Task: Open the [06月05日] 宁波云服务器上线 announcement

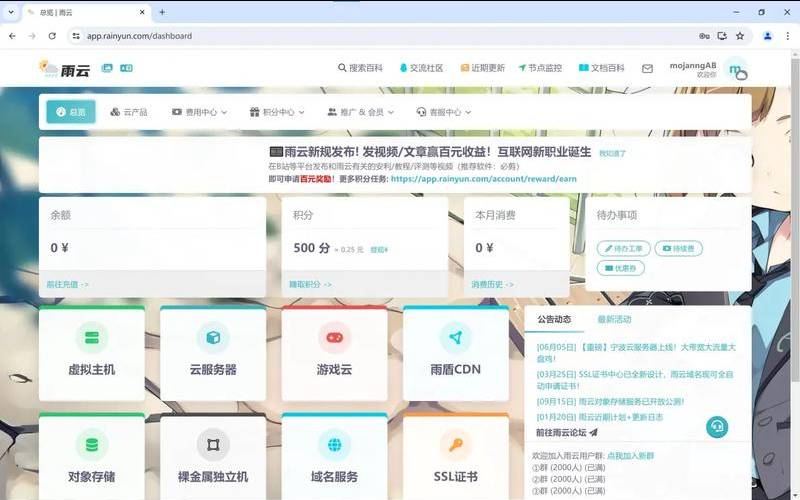Action: pyautogui.click(x=636, y=353)
